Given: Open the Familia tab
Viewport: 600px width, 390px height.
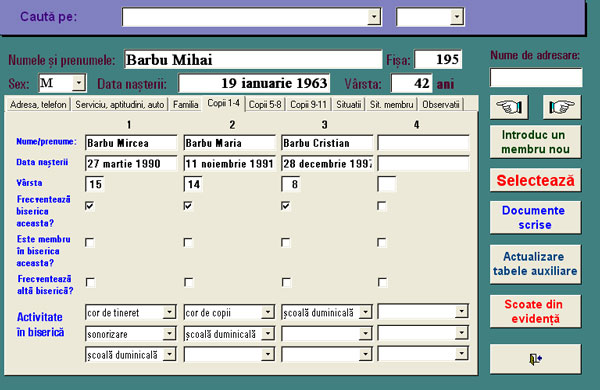Looking at the screenshot, I should (186, 104).
